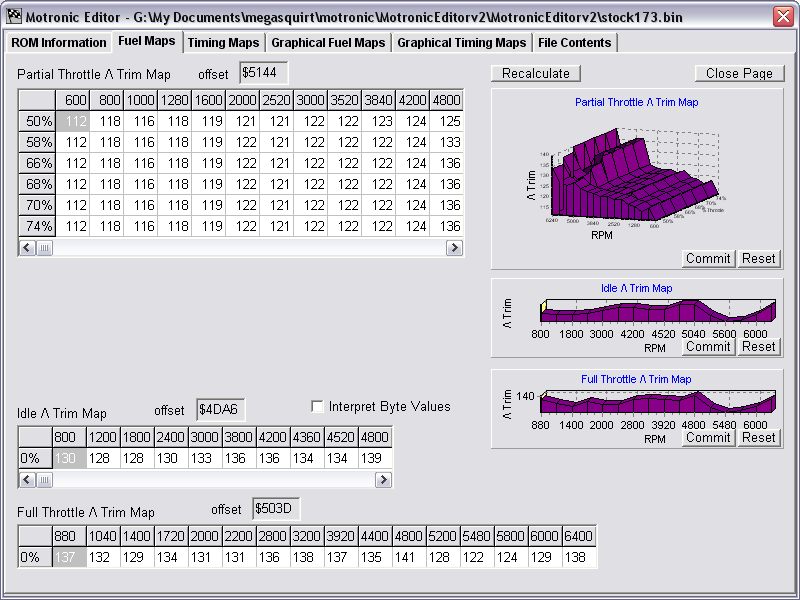Click the 68% row header

tap(37, 184)
